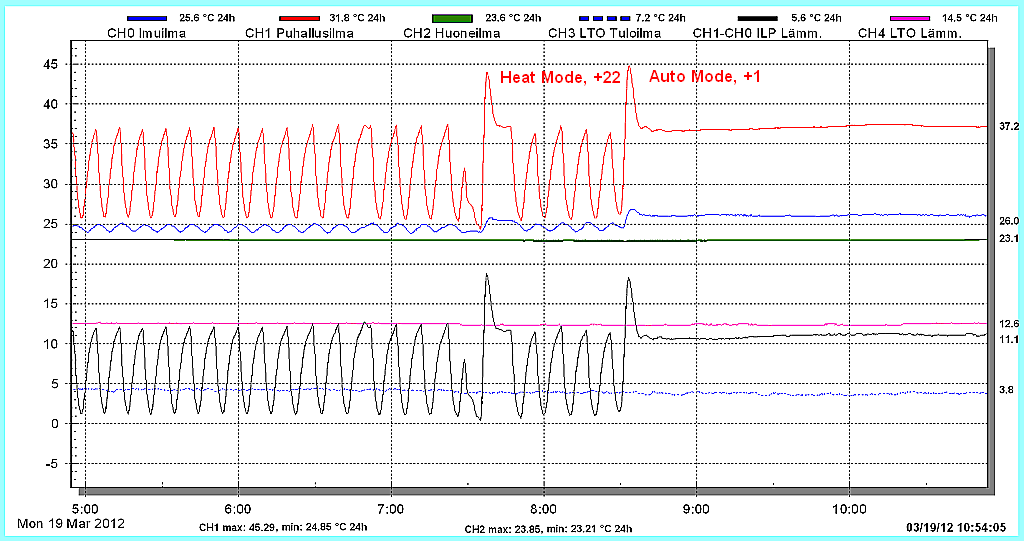Click the magenta CH4 legend swatch

pos(909,18)
